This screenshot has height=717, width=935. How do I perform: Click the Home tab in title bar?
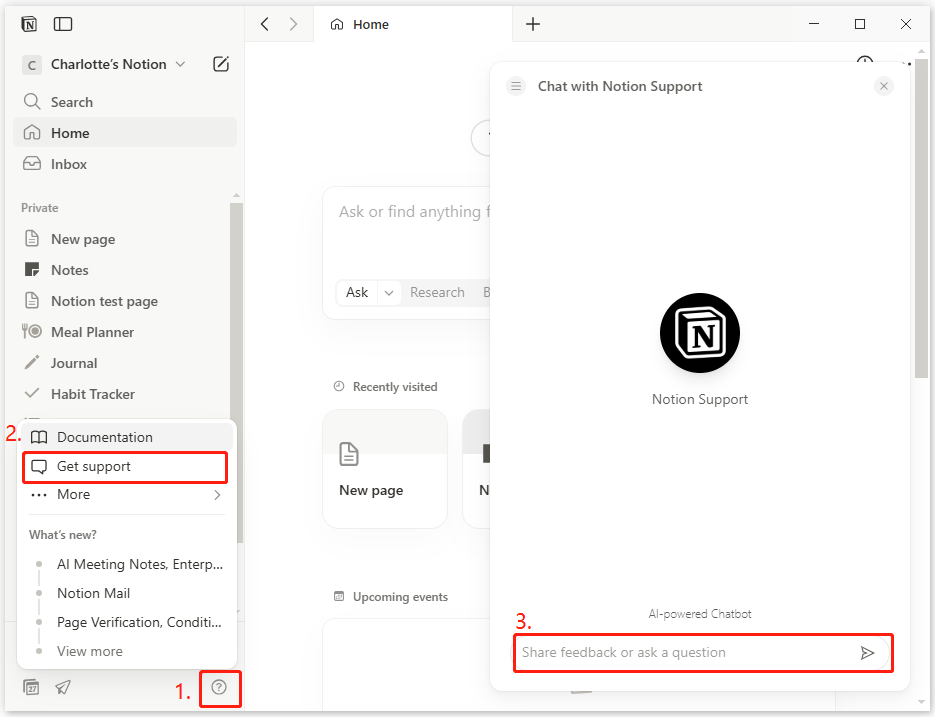click(x=413, y=24)
